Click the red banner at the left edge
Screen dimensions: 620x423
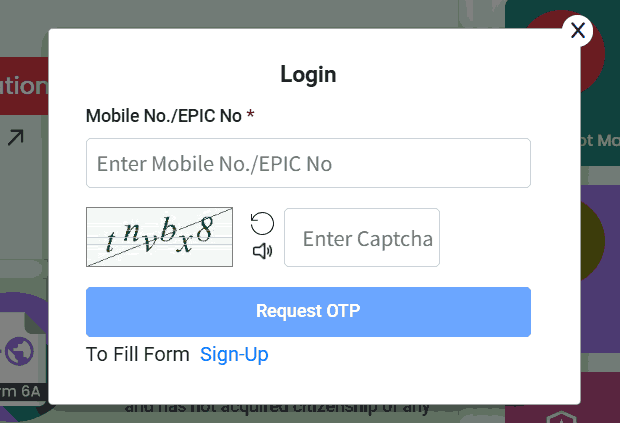tap(23, 87)
